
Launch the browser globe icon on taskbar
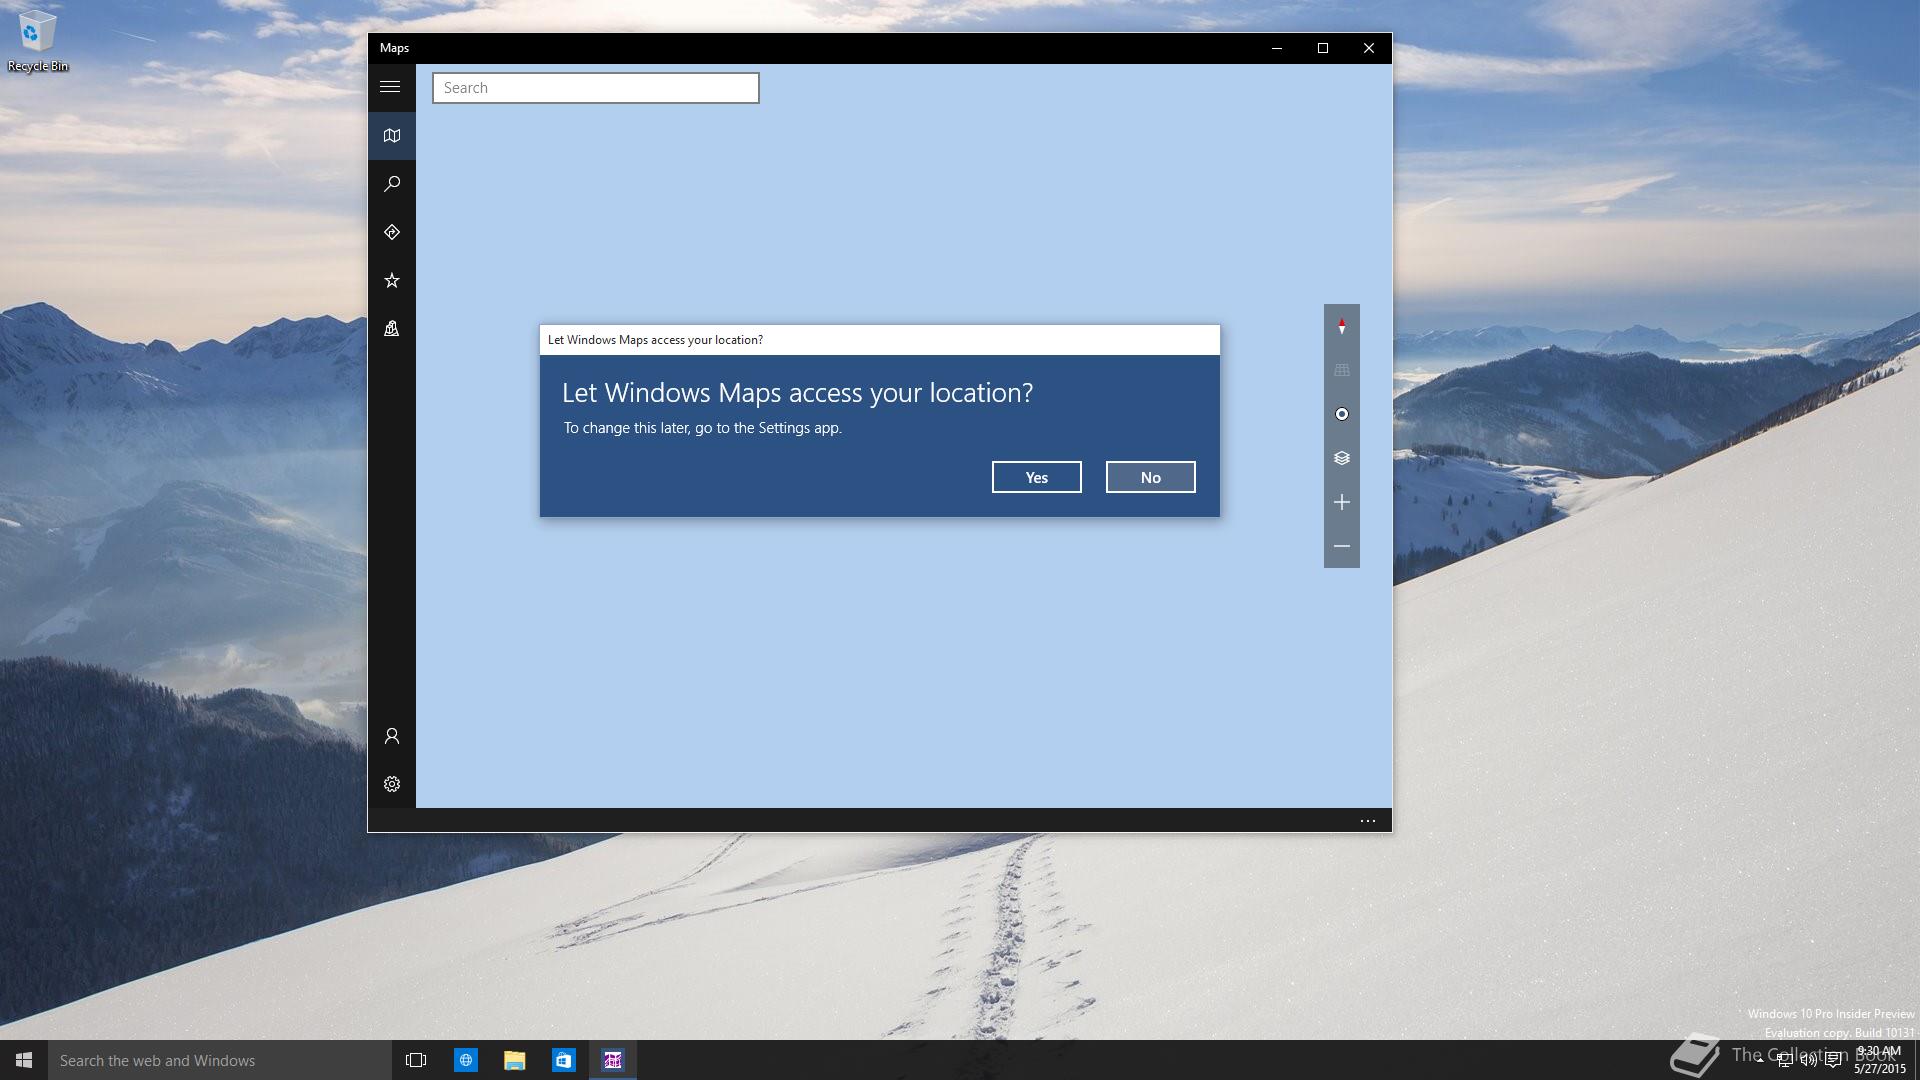point(466,1060)
